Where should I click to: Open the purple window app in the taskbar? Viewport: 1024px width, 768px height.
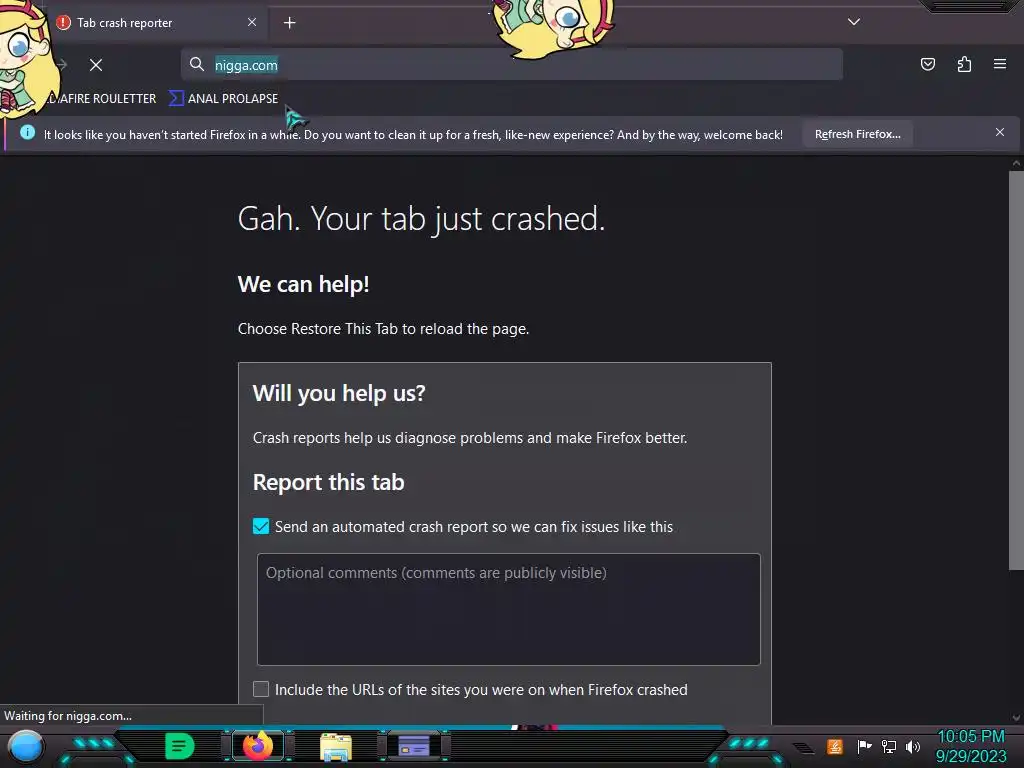coord(414,746)
